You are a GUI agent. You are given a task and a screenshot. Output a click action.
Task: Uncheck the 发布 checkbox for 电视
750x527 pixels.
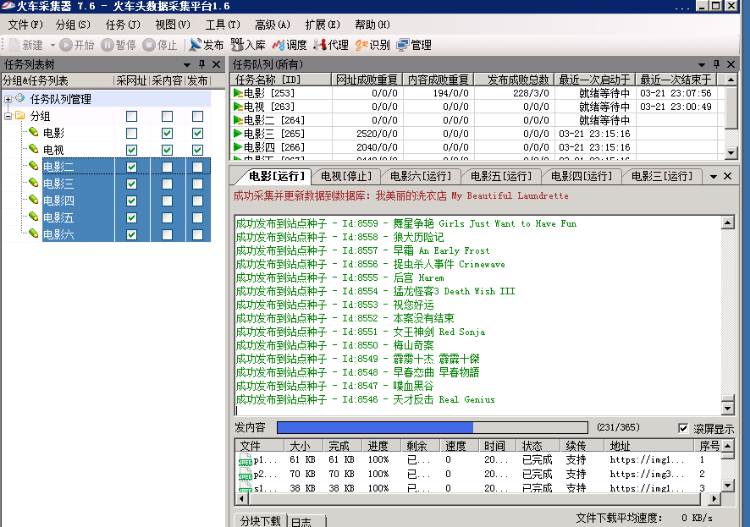(x=197, y=150)
